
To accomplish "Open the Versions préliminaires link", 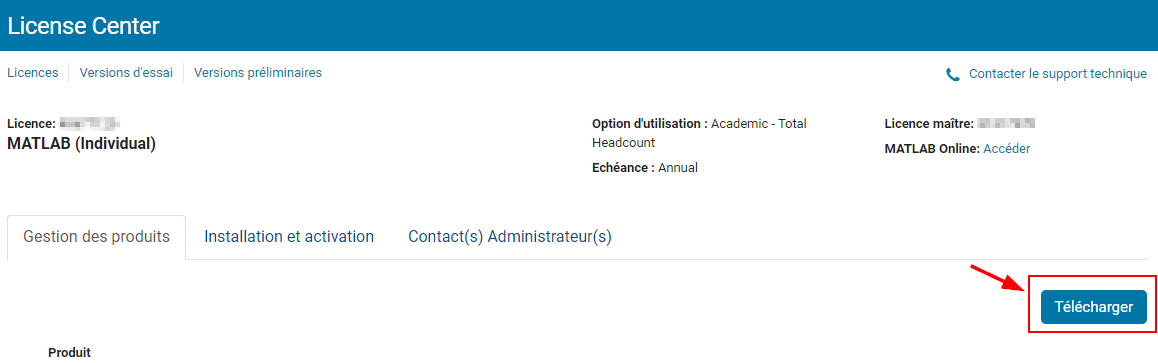I will tap(258, 73).
